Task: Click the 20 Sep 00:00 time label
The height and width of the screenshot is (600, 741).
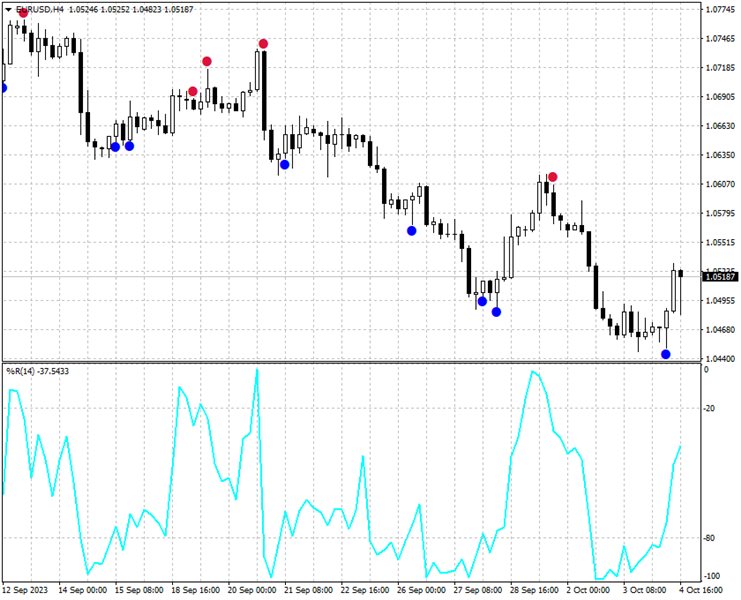Action: pos(252,590)
